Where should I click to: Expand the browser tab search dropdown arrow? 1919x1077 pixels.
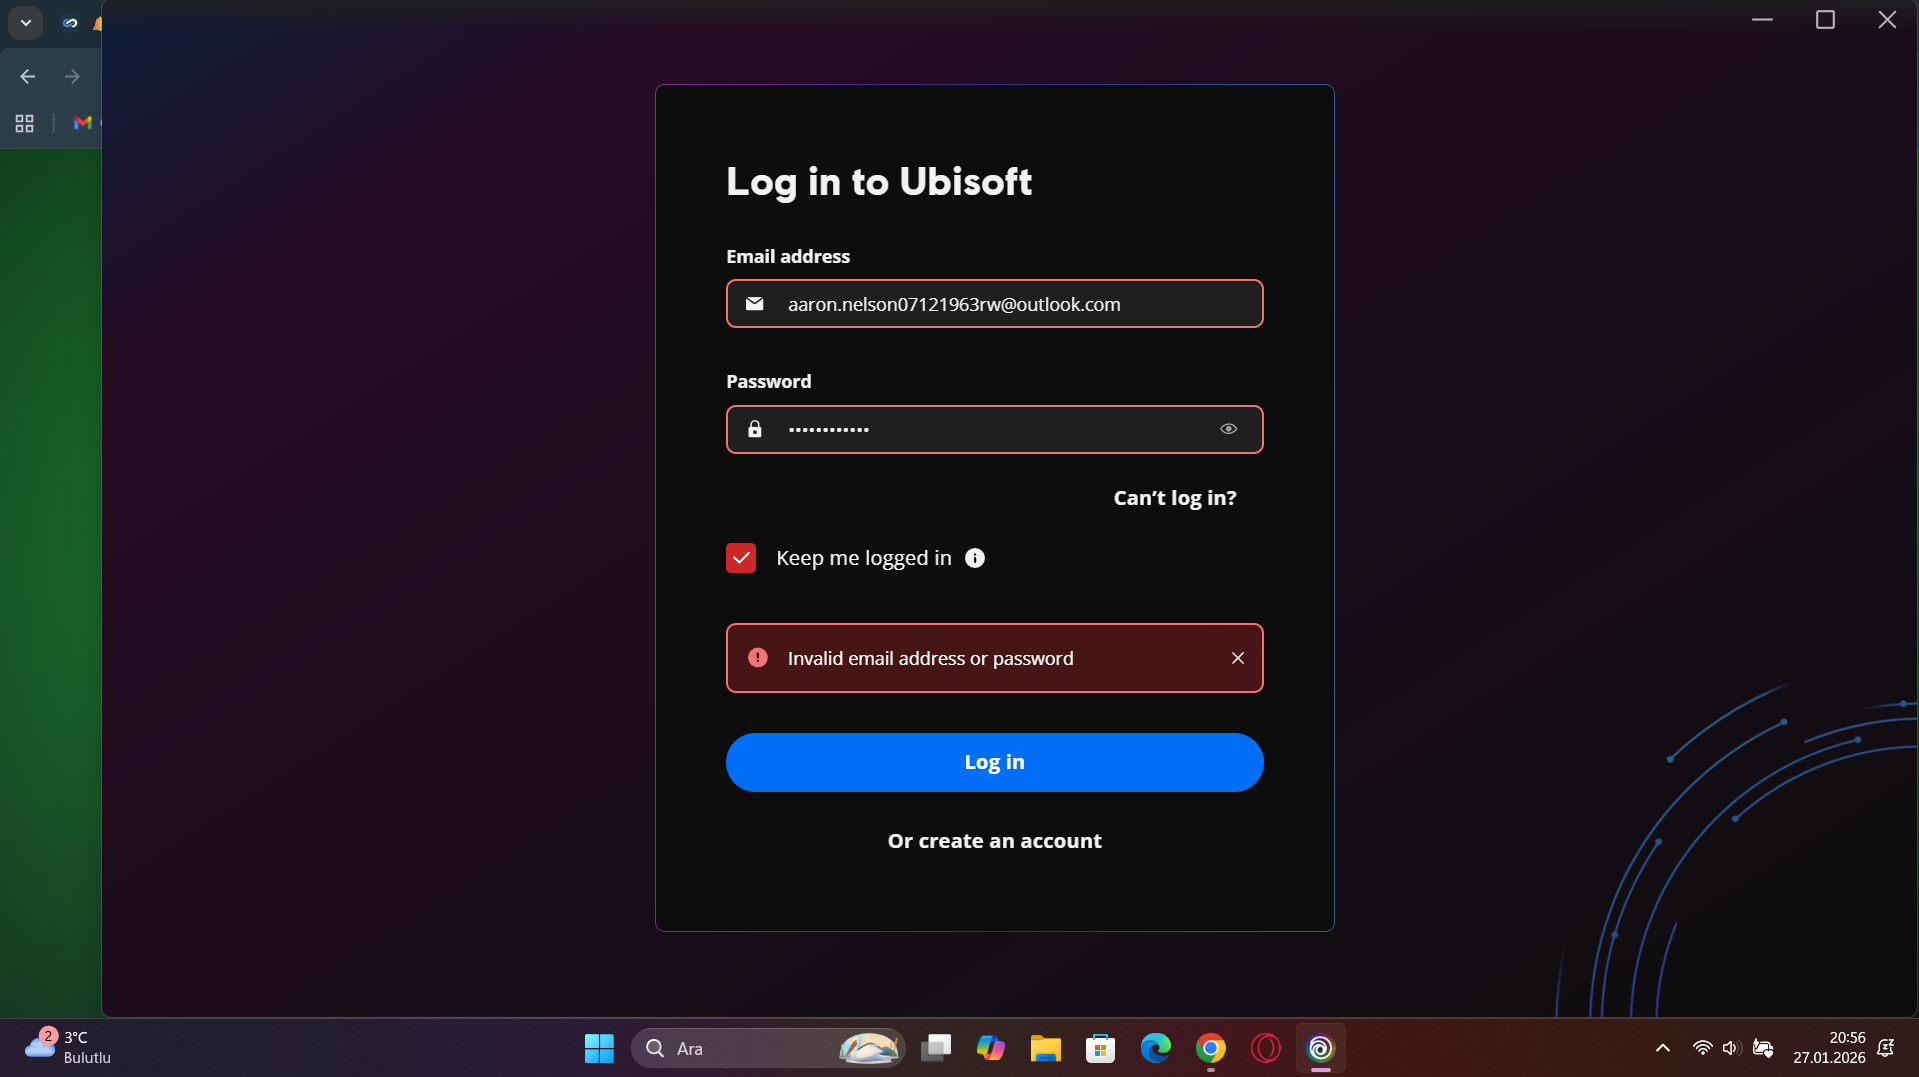[26, 22]
